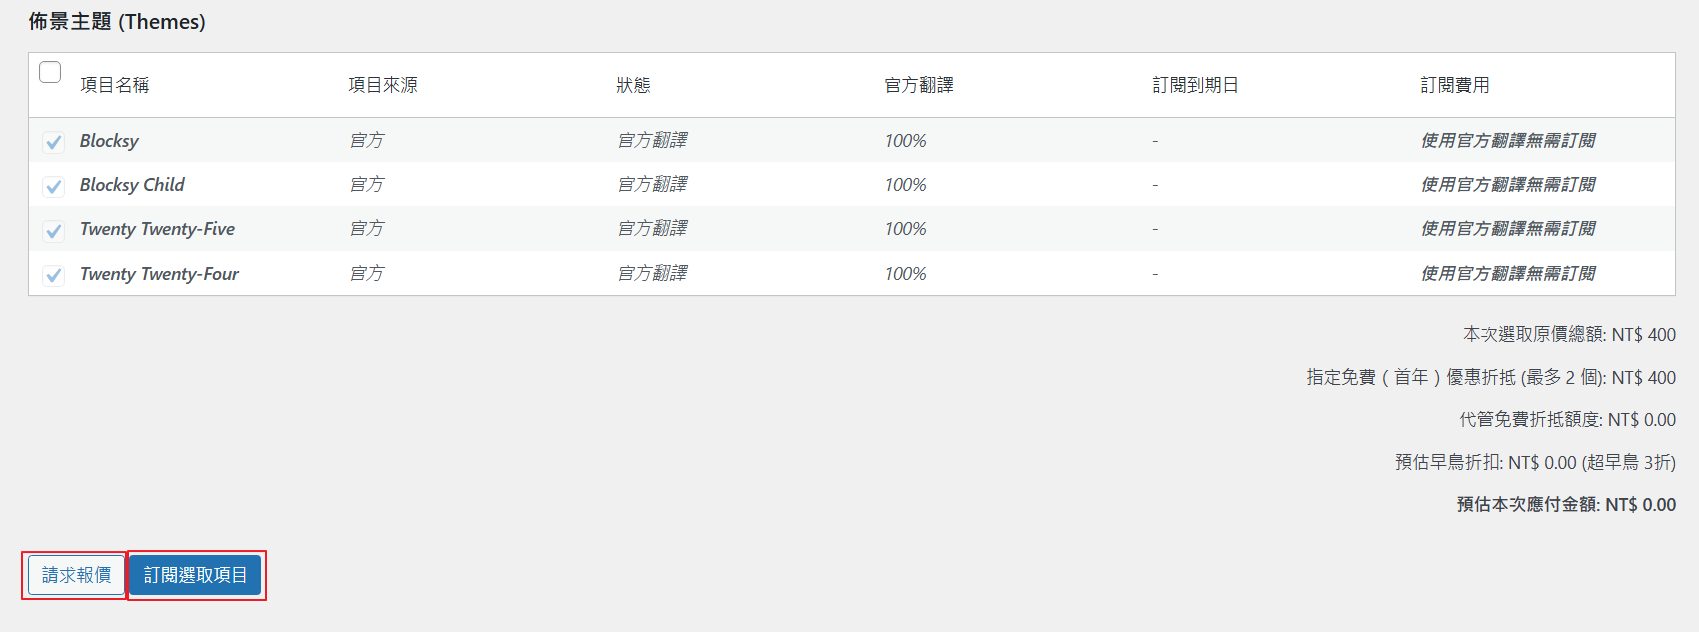Click the Blocksy name in first row

point(109,141)
